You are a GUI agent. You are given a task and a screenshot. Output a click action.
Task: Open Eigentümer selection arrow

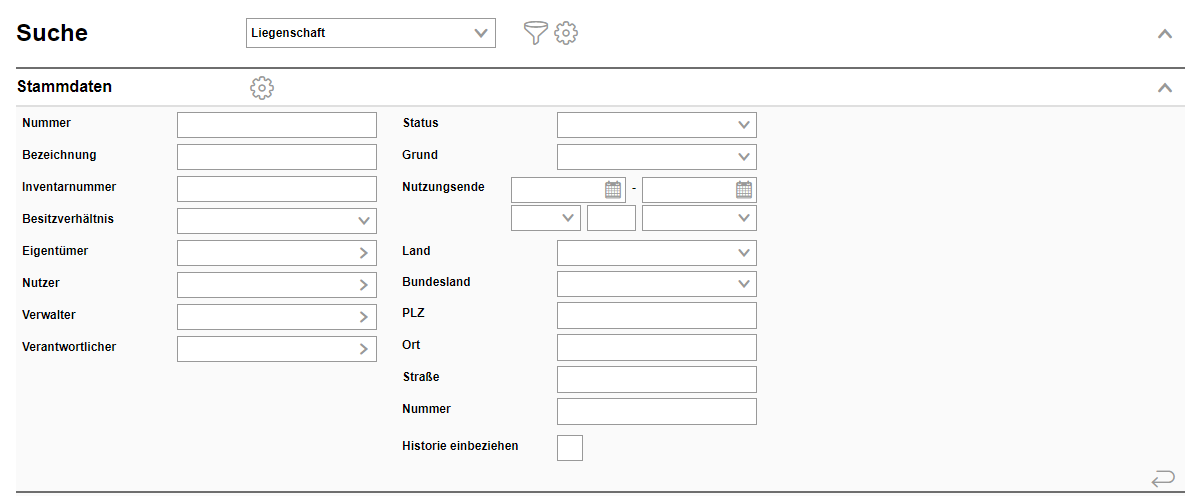363,253
